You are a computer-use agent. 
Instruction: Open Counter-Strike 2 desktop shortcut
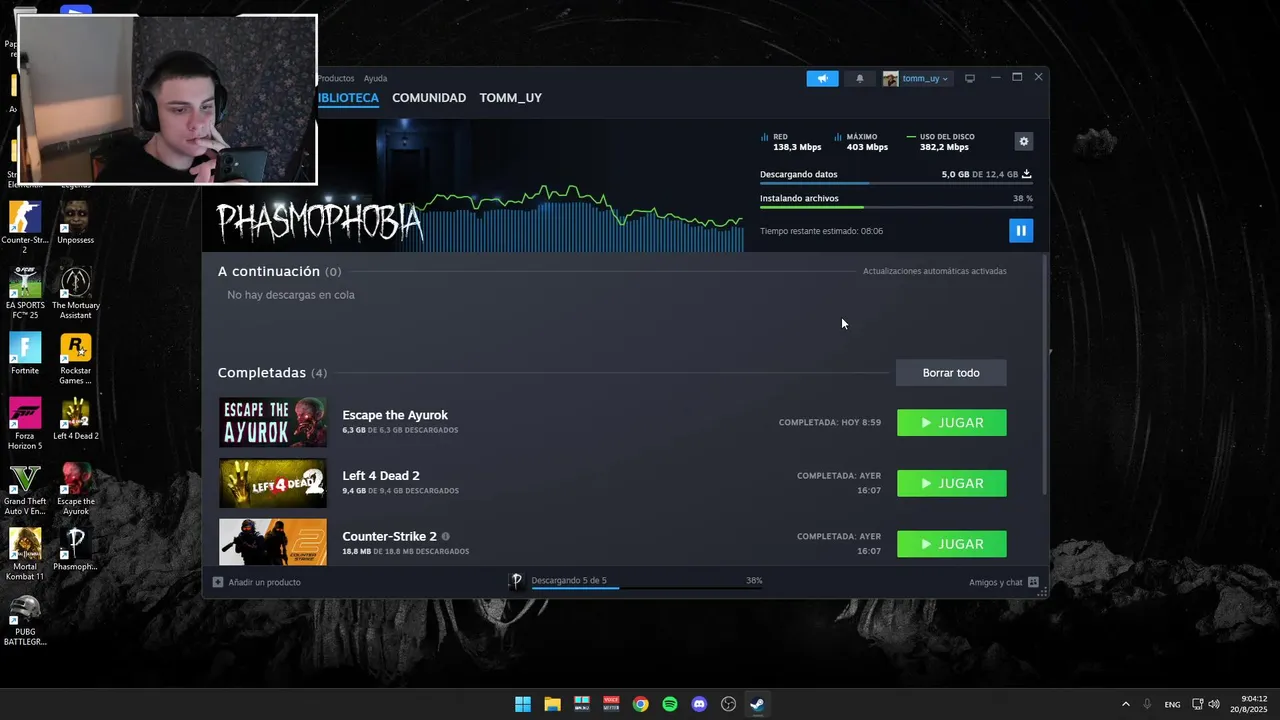coord(25,228)
